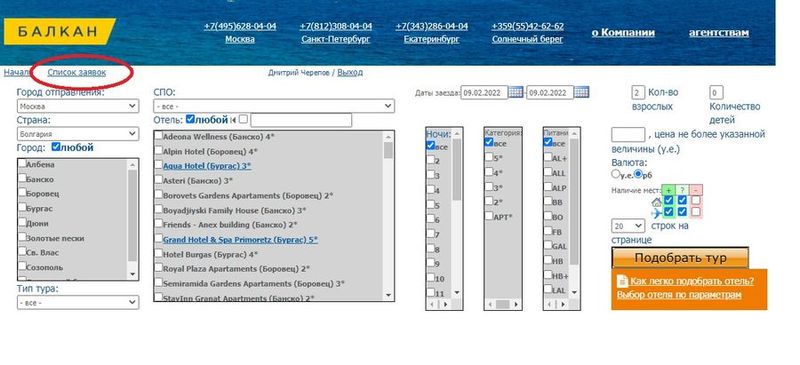
Task: Open the агентствам menu item
Action: [x=719, y=33]
